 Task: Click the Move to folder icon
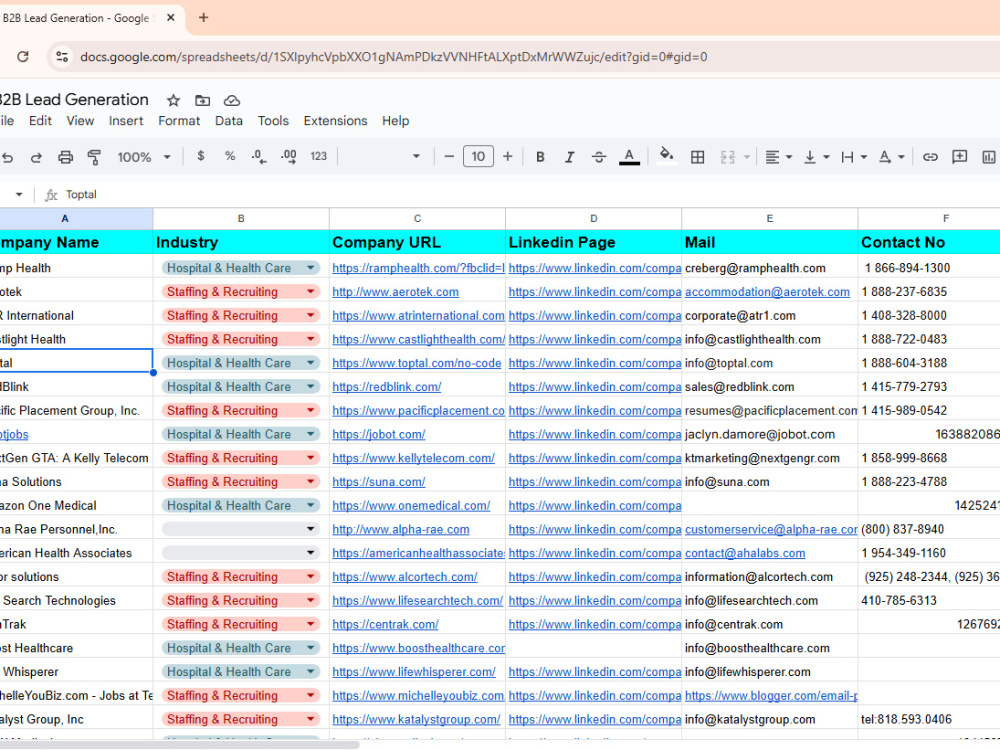coord(202,100)
